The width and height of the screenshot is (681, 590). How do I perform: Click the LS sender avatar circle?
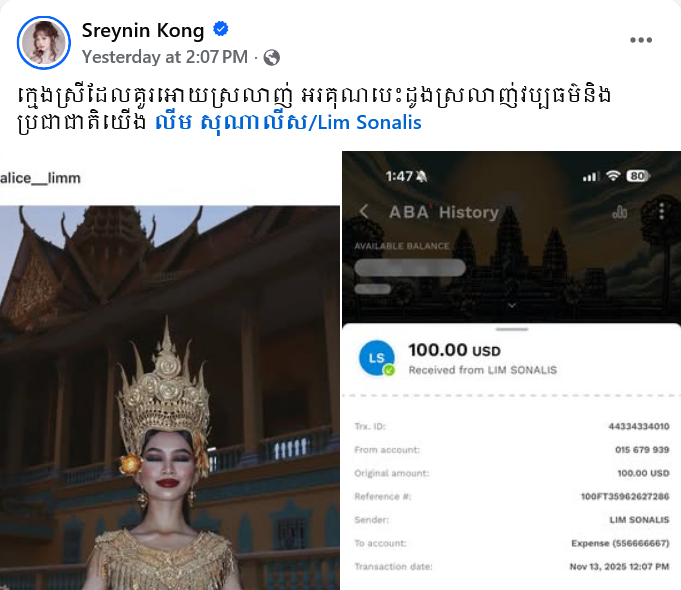[377, 358]
